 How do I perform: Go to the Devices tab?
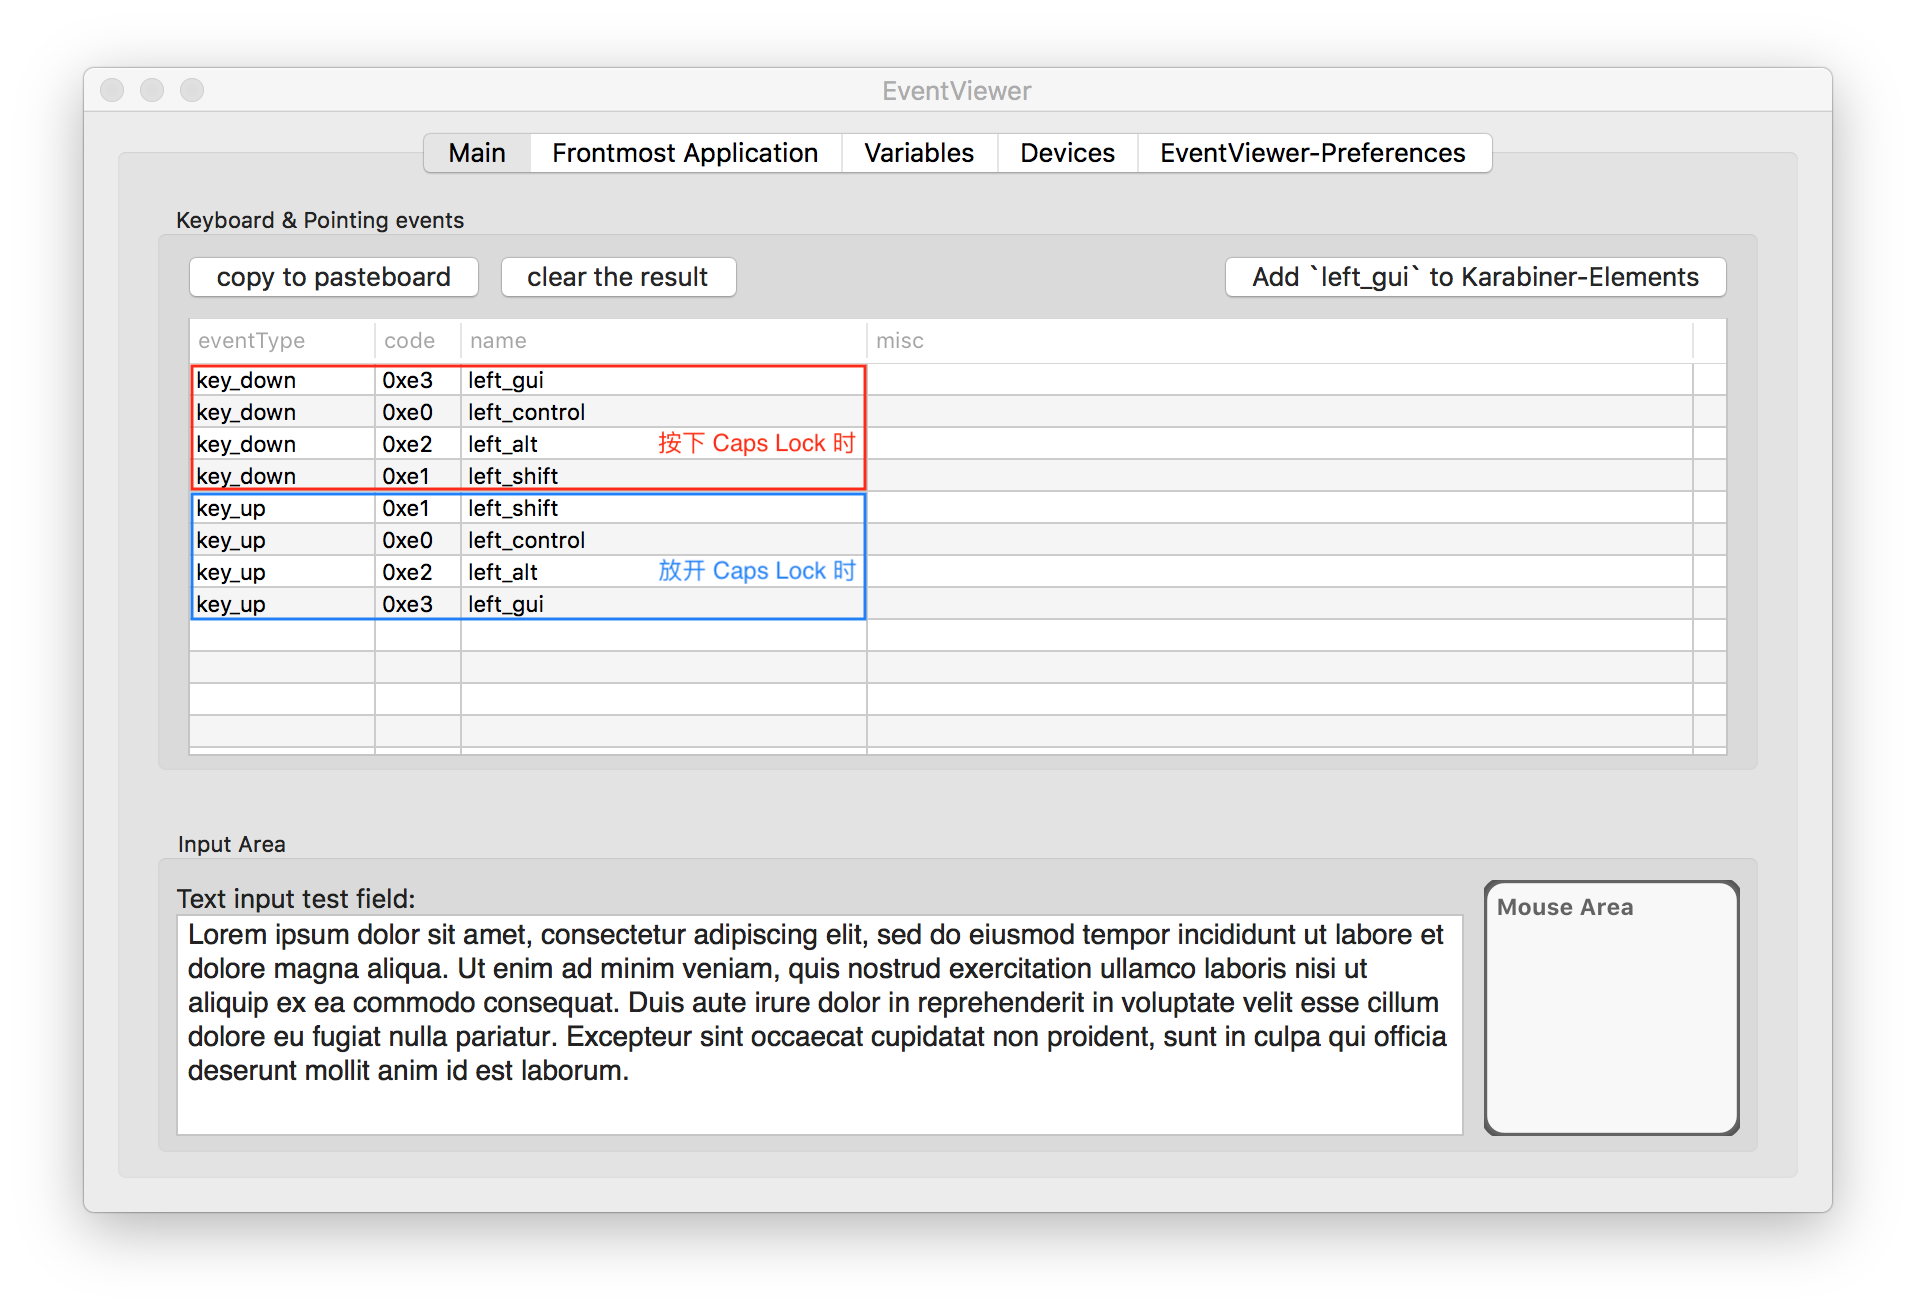1067,153
